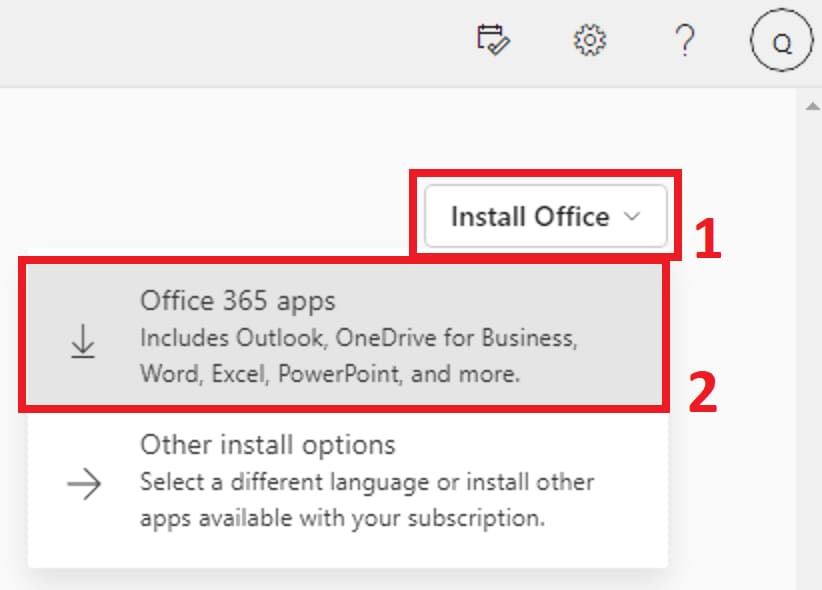
Task: Open the account manager avatar Q
Action: tap(782, 43)
